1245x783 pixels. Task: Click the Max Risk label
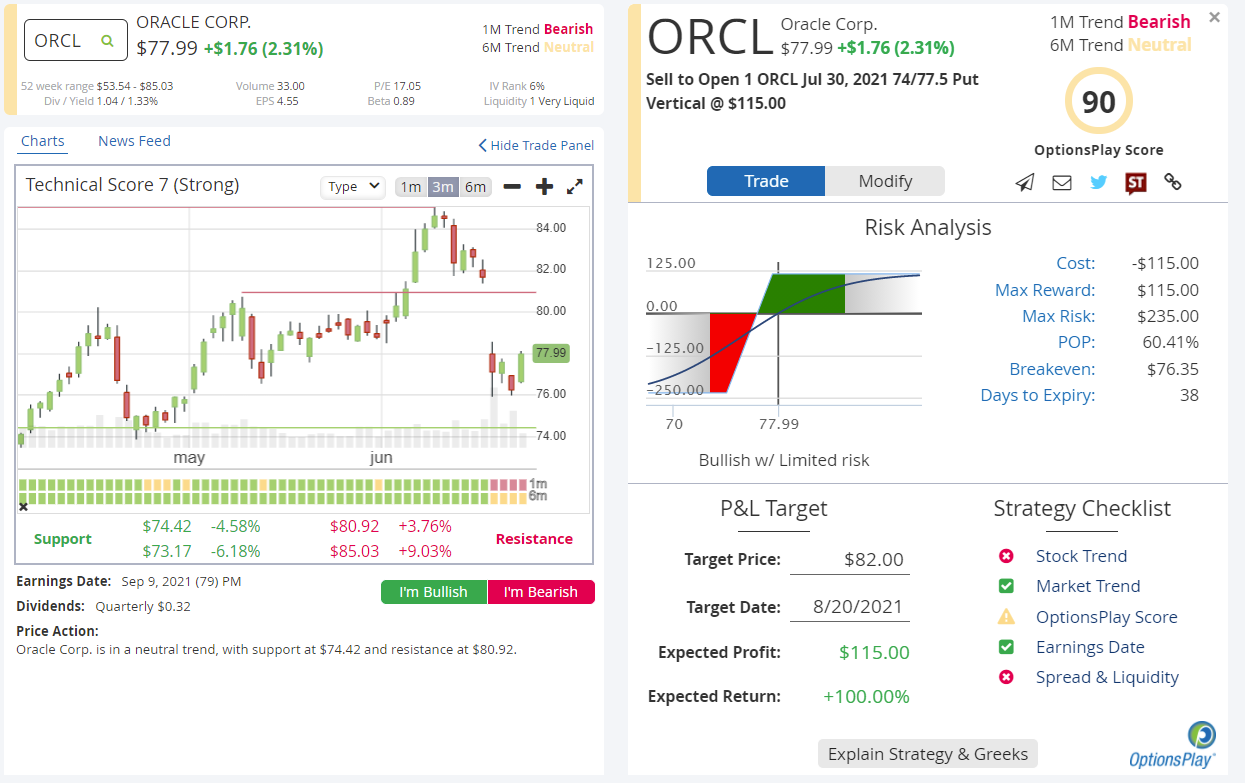tap(1058, 316)
